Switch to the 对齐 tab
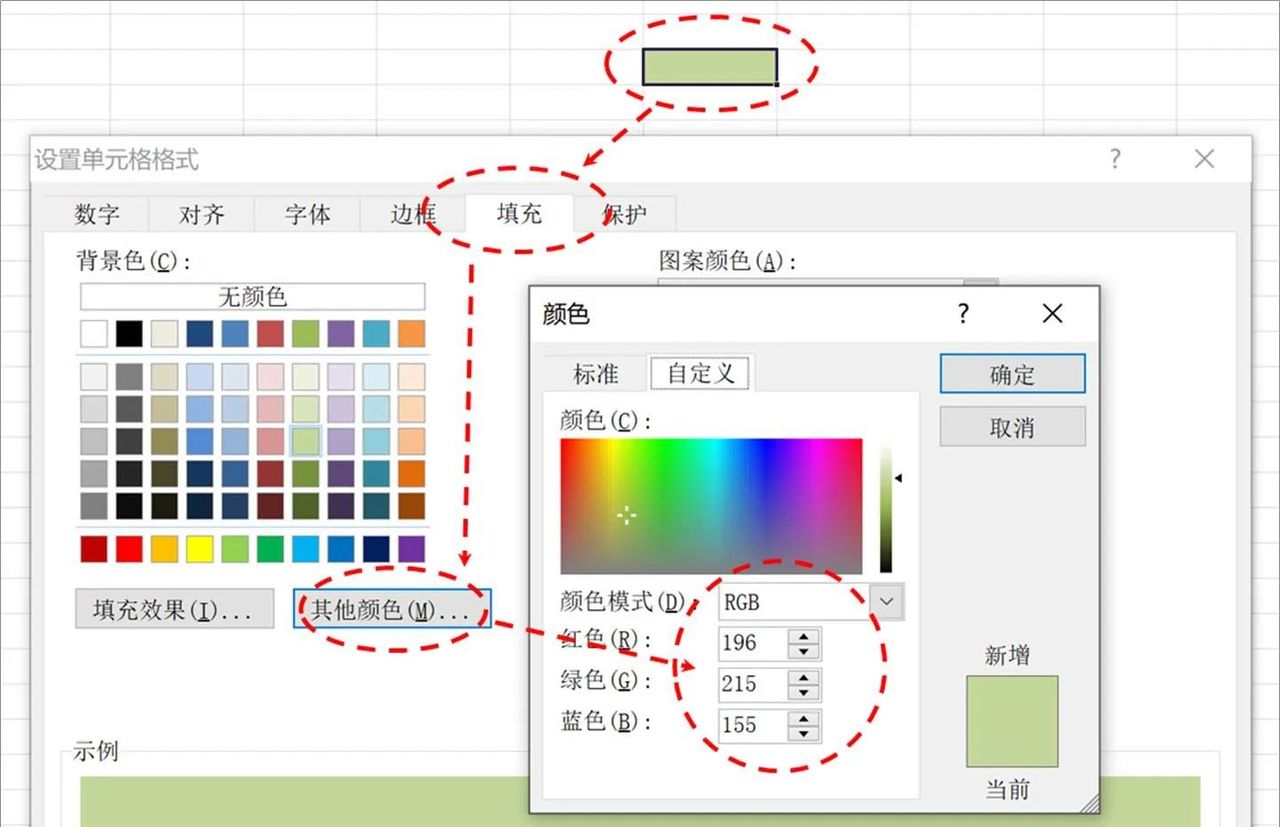The image size is (1280, 827). coord(201,213)
